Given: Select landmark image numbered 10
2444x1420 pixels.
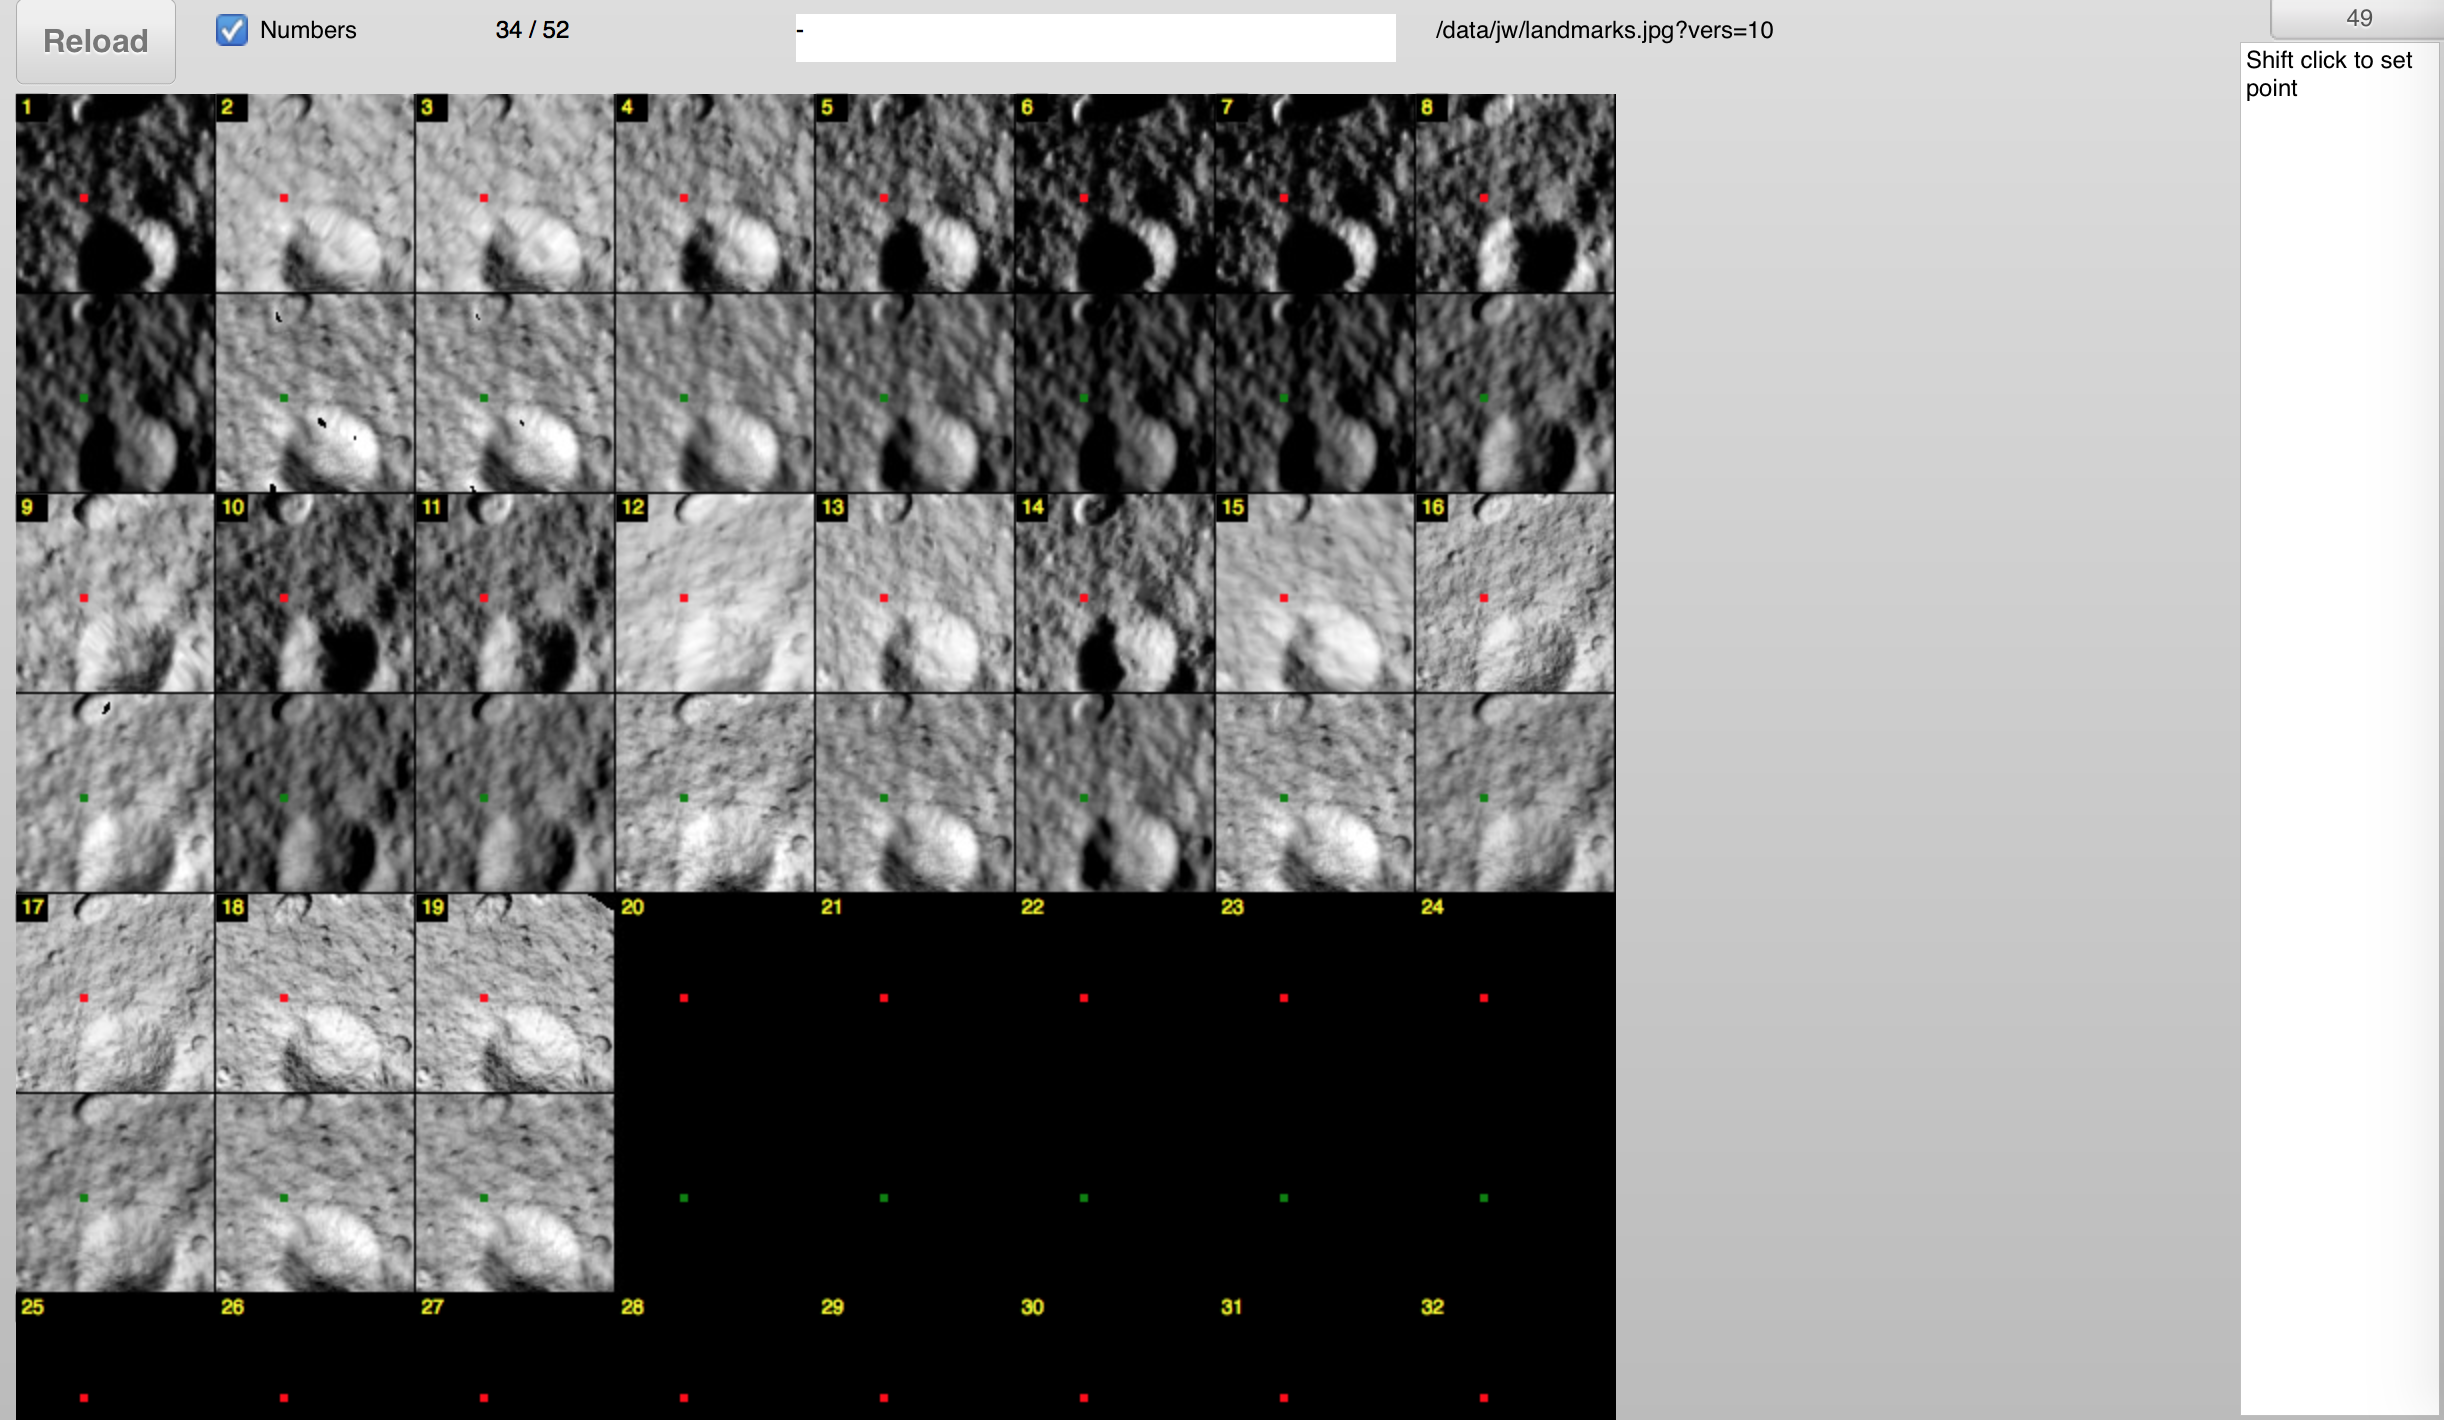Looking at the screenshot, I should point(315,593).
